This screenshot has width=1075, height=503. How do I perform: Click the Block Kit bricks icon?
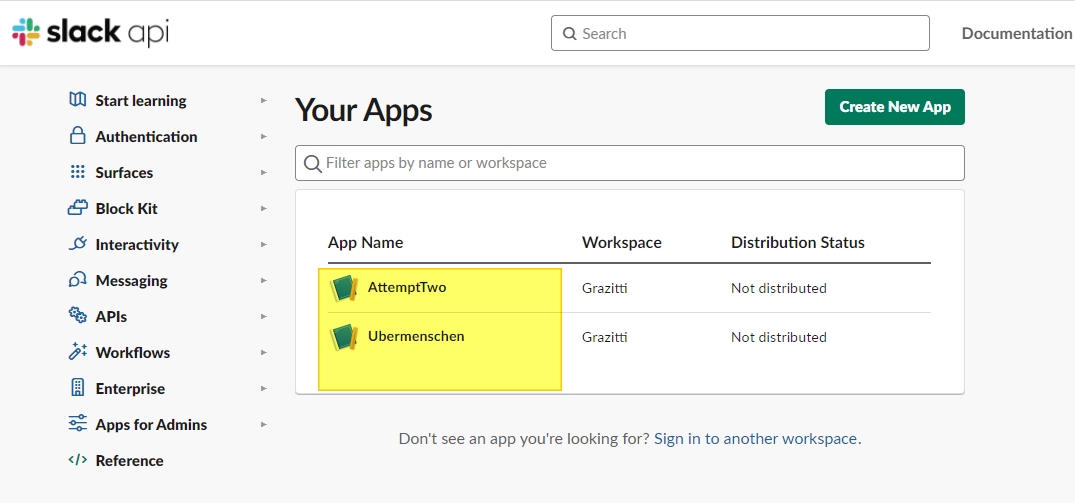tap(77, 208)
